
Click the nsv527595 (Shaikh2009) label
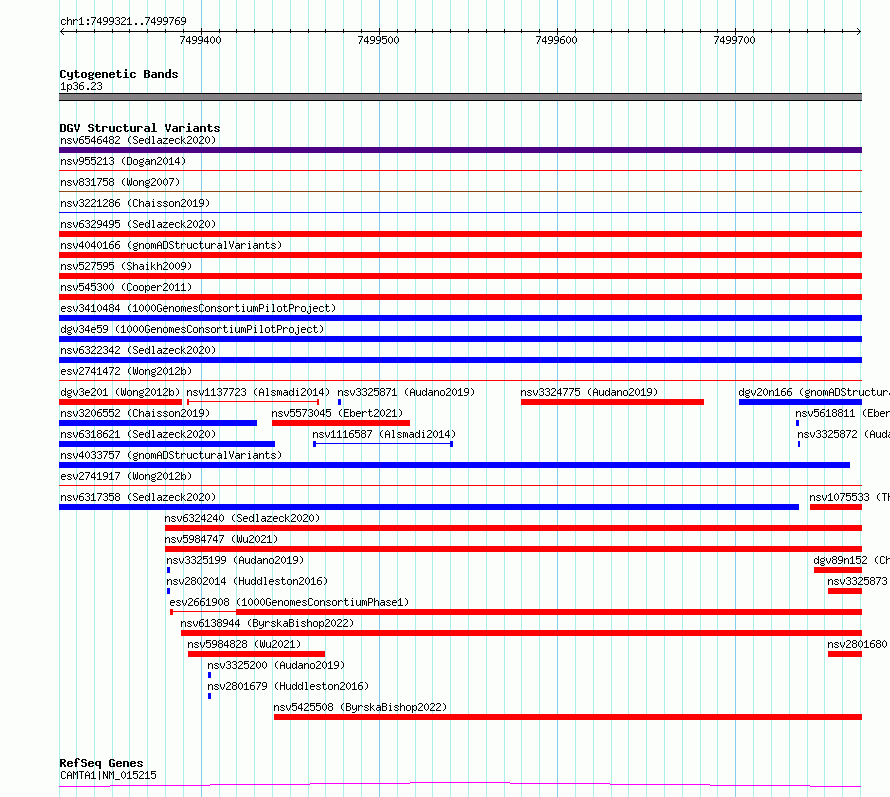[126, 266]
